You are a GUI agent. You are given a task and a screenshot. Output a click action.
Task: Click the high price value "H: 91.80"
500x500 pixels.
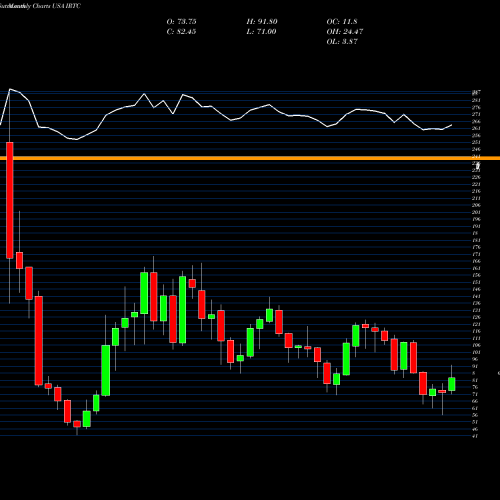click(x=262, y=22)
